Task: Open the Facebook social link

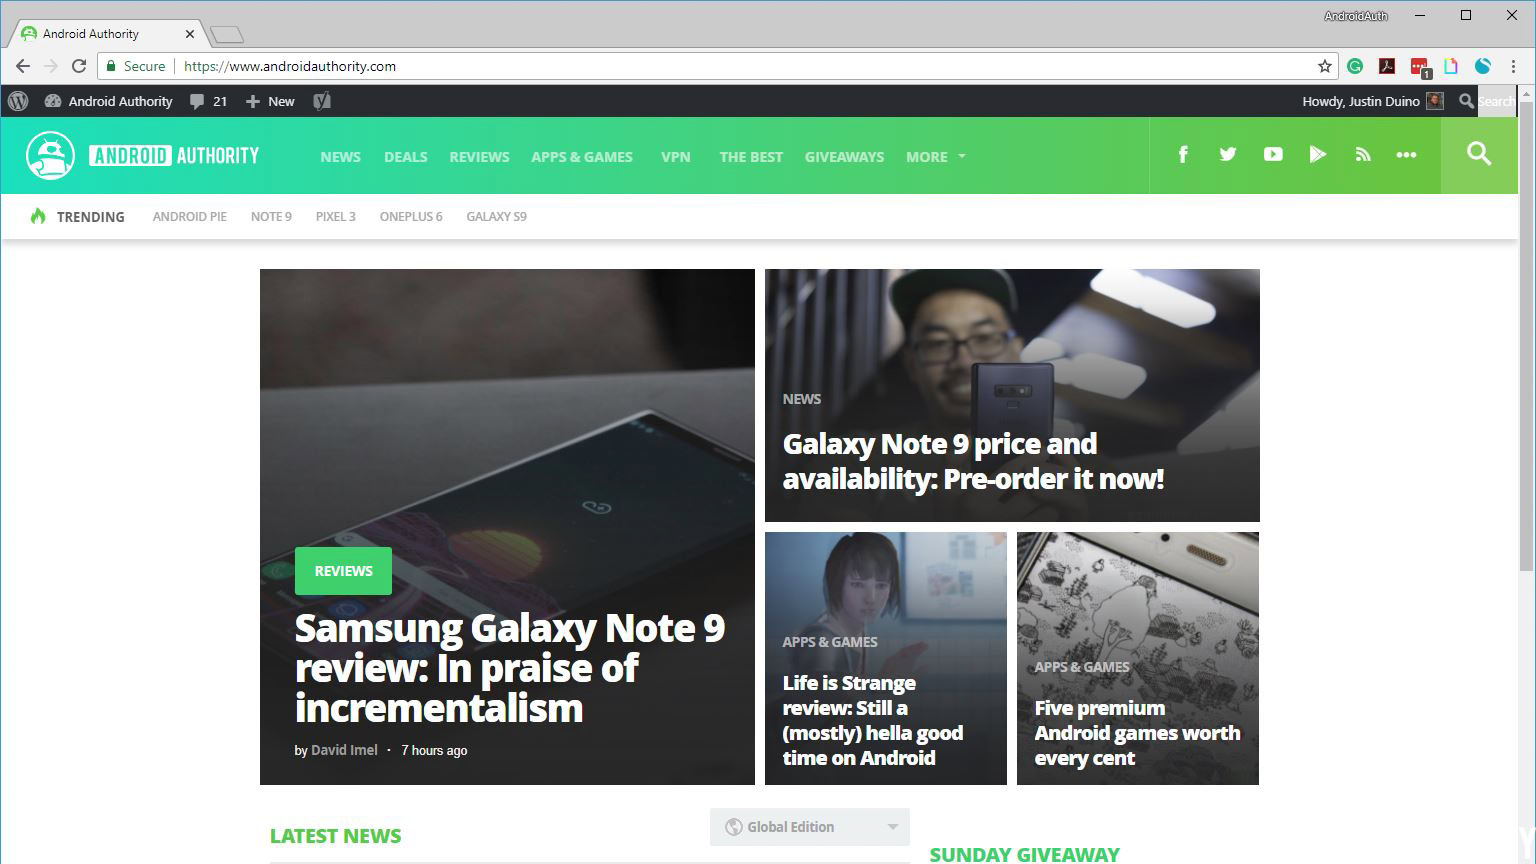Action: pyautogui.click(x=1183, y=154)
